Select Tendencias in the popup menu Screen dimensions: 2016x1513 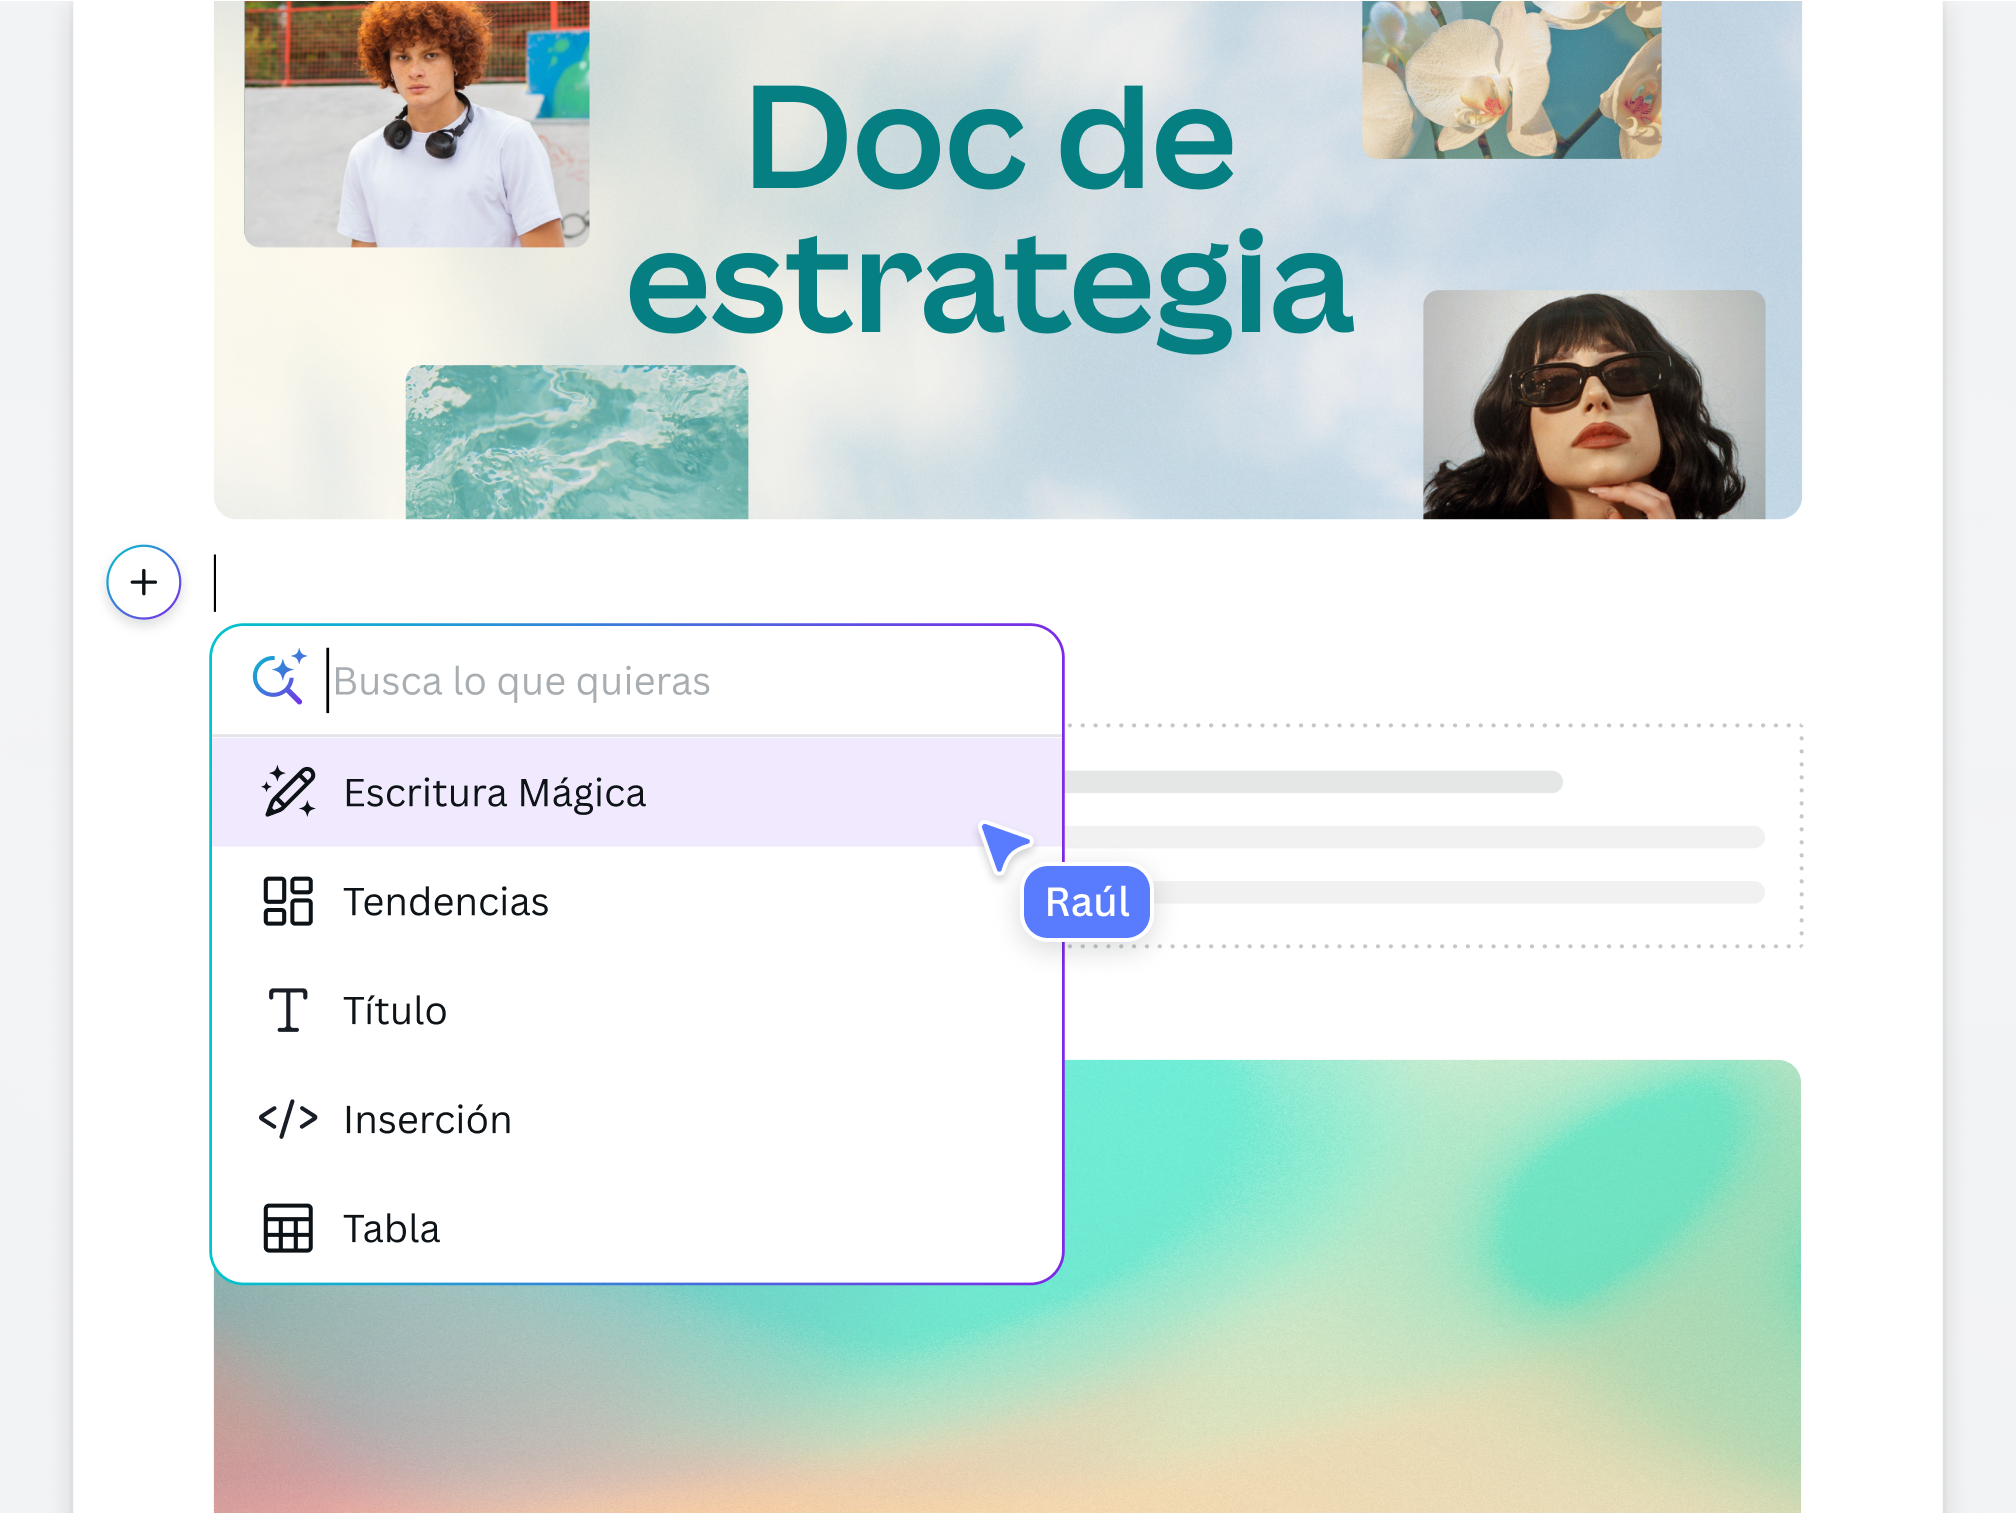446,901
